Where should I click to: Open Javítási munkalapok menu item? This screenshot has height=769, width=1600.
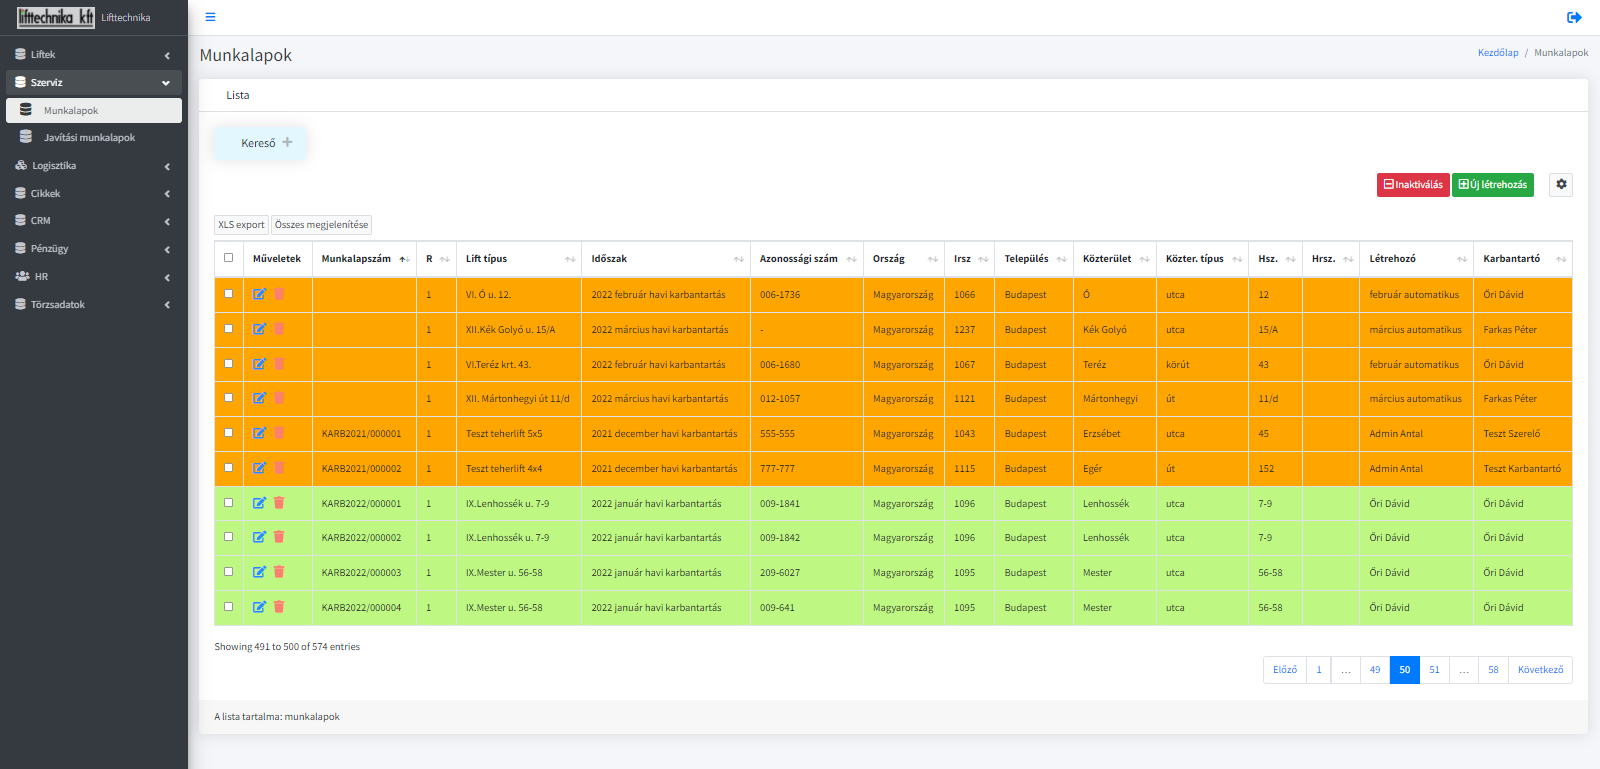tap(94, 138)
